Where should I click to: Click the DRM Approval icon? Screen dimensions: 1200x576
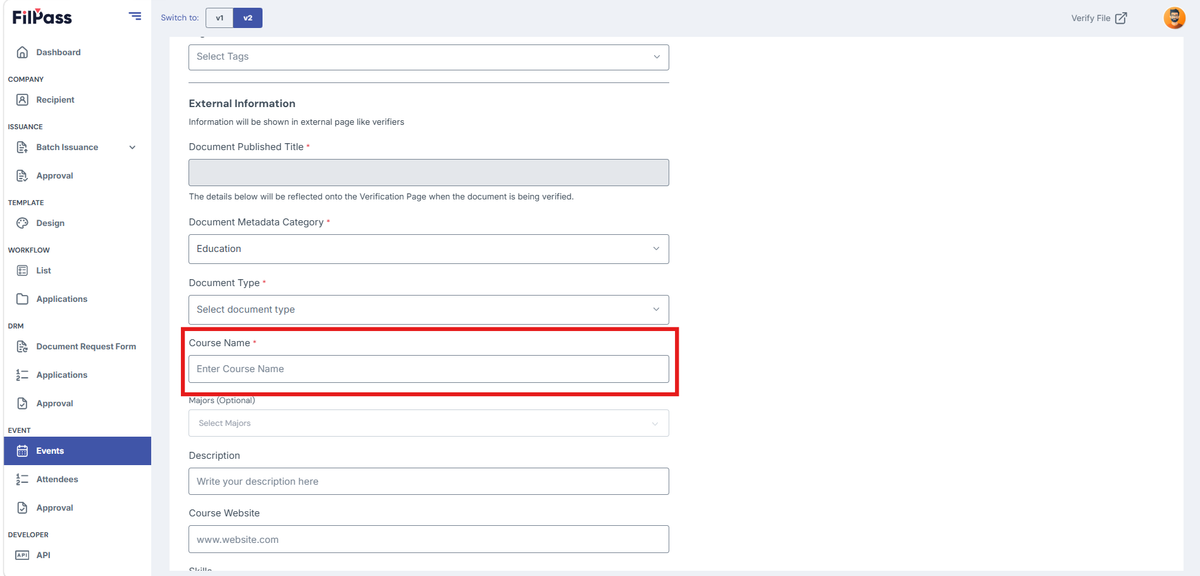click(x=22, y=404)
